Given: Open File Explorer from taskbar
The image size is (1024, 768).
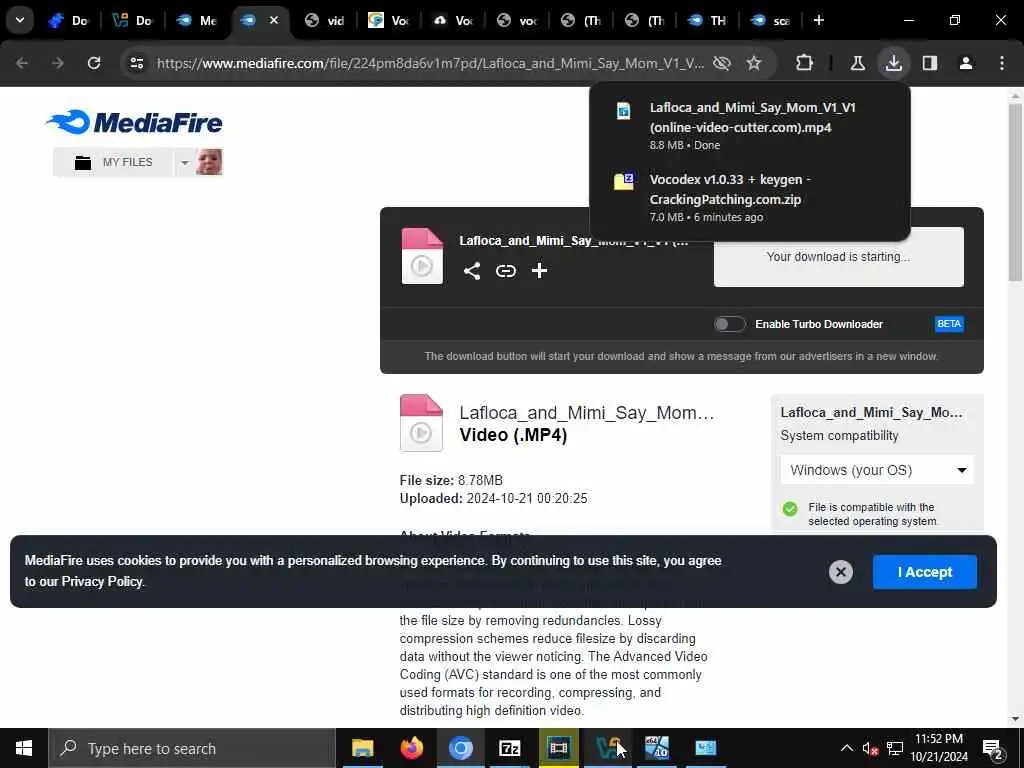Looking at the screenshot, I should coord(362,748).
